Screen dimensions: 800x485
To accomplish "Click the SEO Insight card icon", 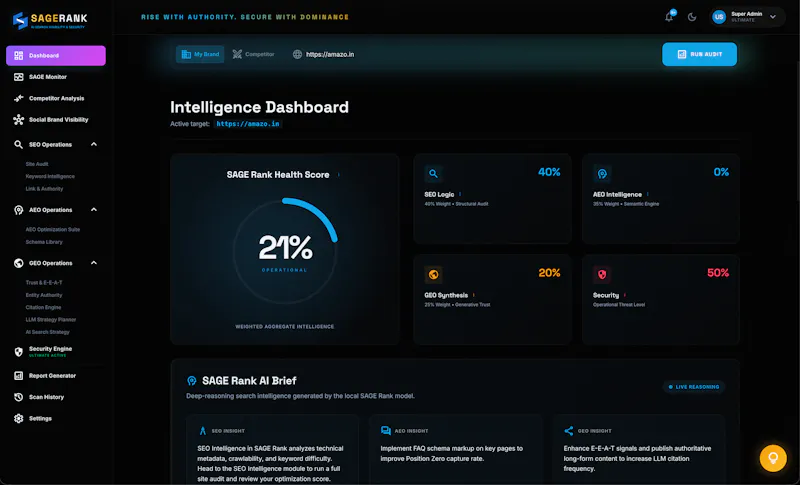I will pyautogui.click(x=203, y=431).
